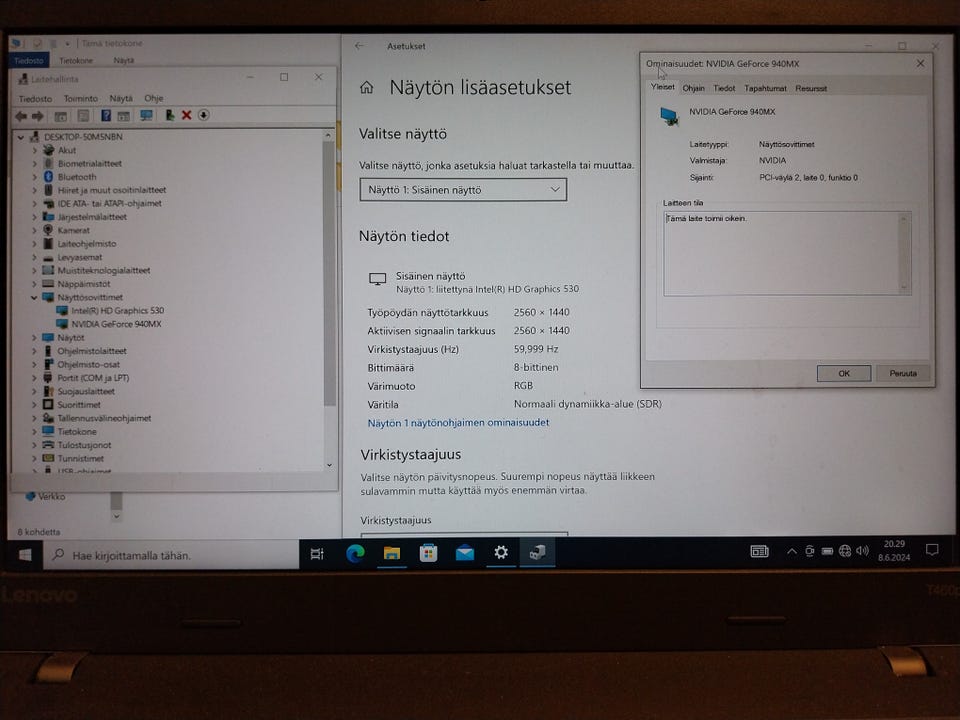Open the blue question mark Help toolbar icon

point(106,115)
